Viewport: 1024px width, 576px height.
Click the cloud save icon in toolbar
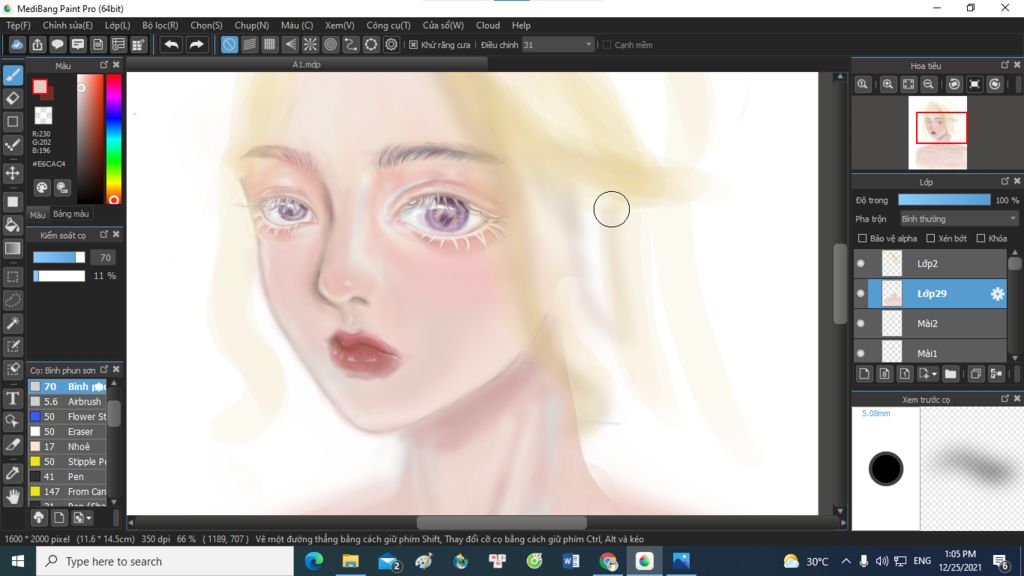tap(17, 44)
